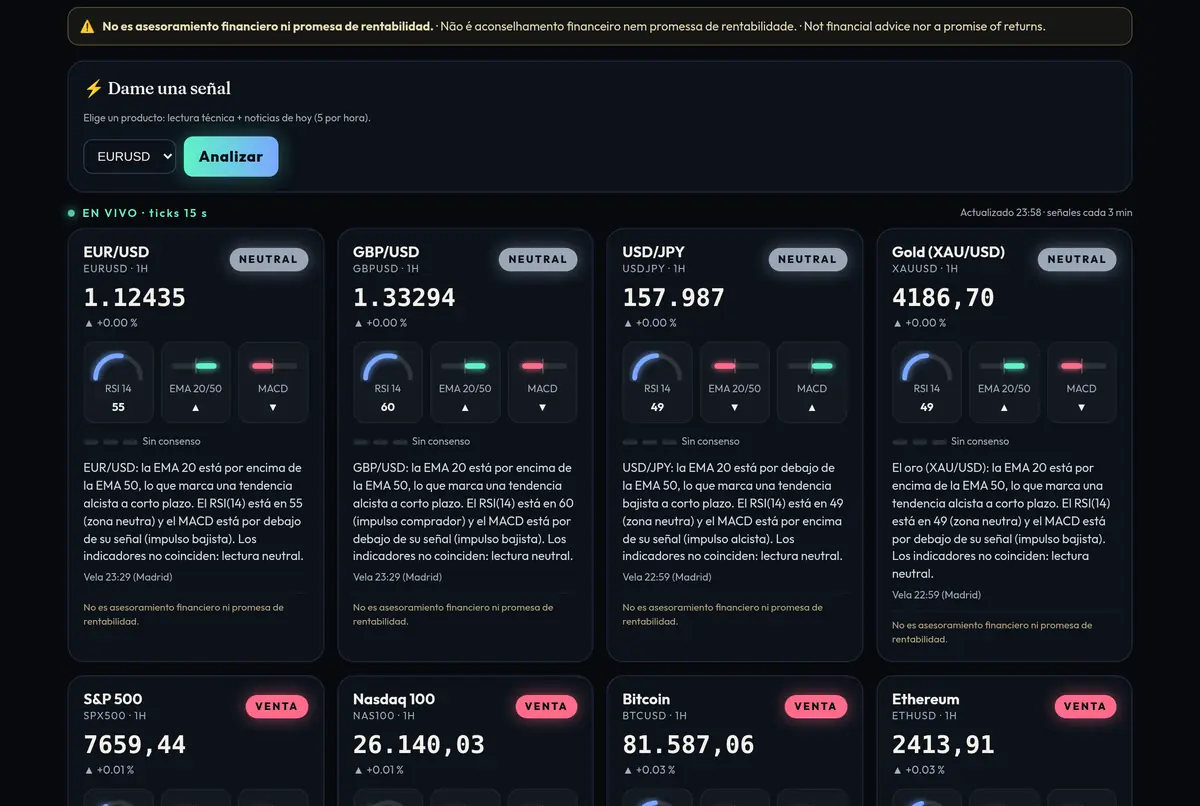
Task: Click the S&P 500 price 7659,44
Action: point(135,744)
